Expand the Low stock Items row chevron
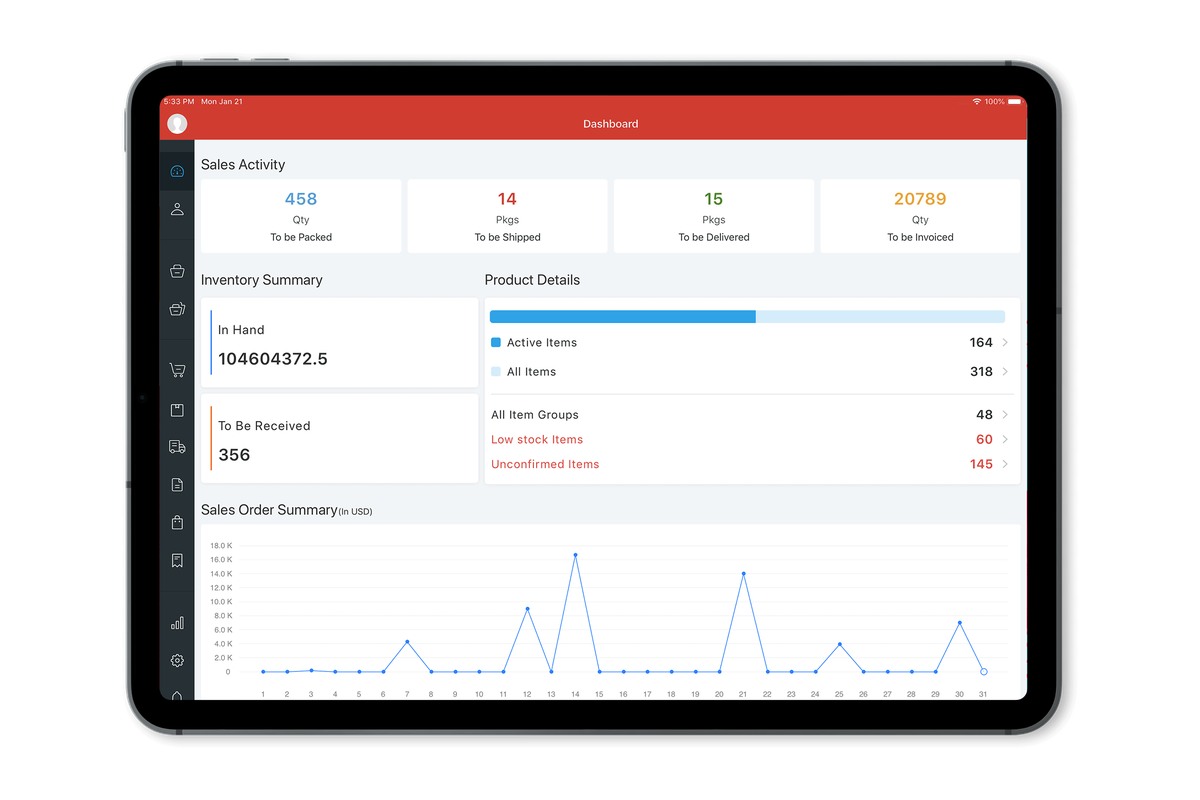 pyautogui.click(x=1005, y=440)
